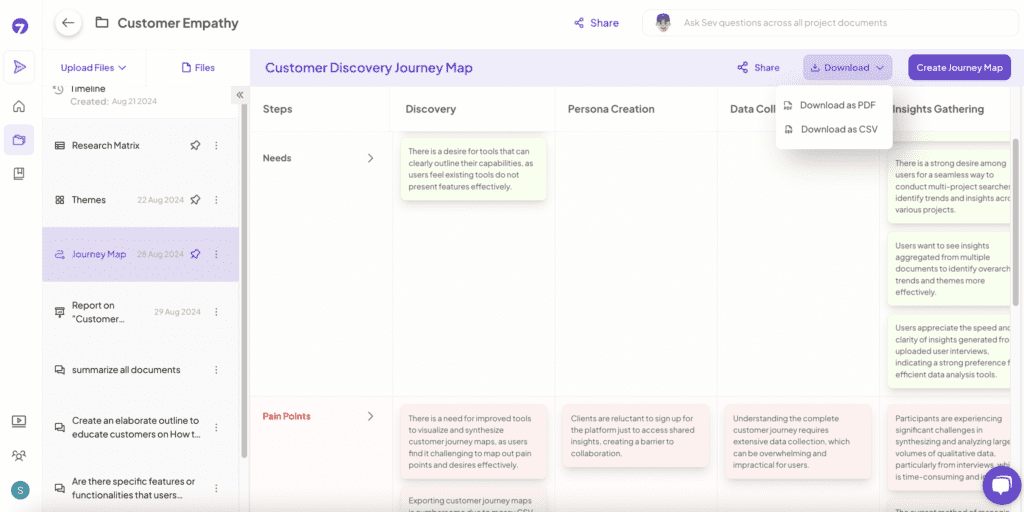1024x512 pixels.
Task: Click the user avatar S icon
Action: point(20,490)
